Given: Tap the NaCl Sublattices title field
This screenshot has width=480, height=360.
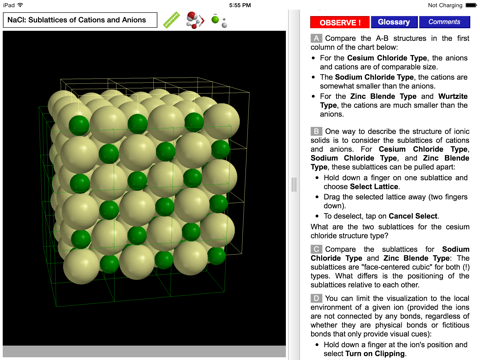Looking at the screenshot, I should [80, 20].
